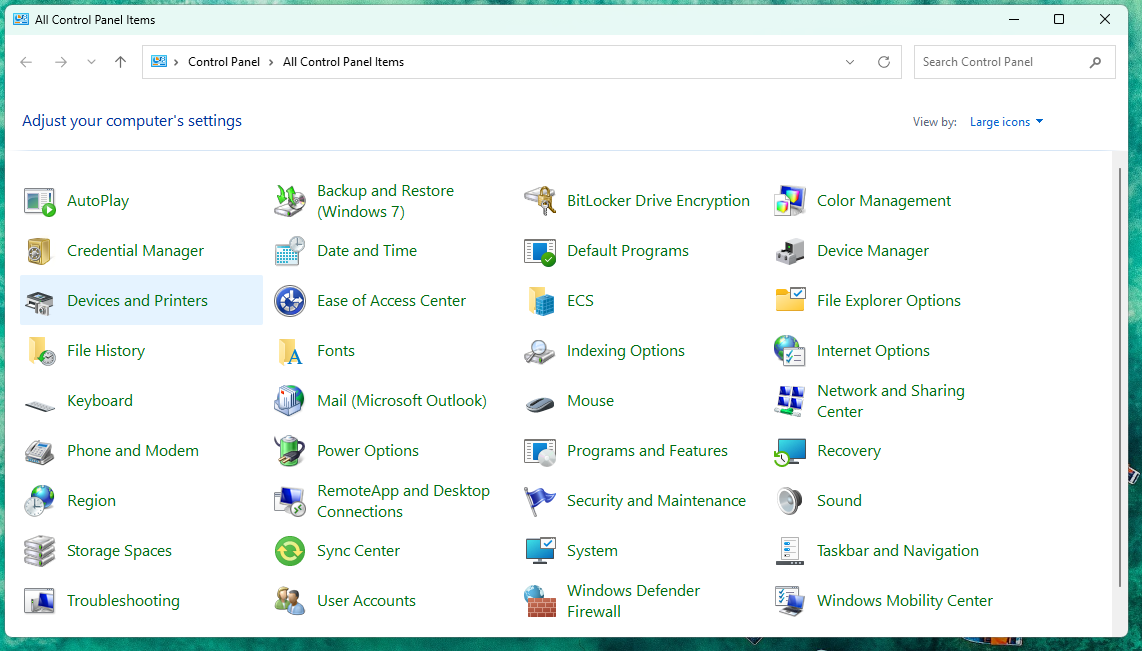Open the Windows Defender Firewall link

tap(634, 601)
